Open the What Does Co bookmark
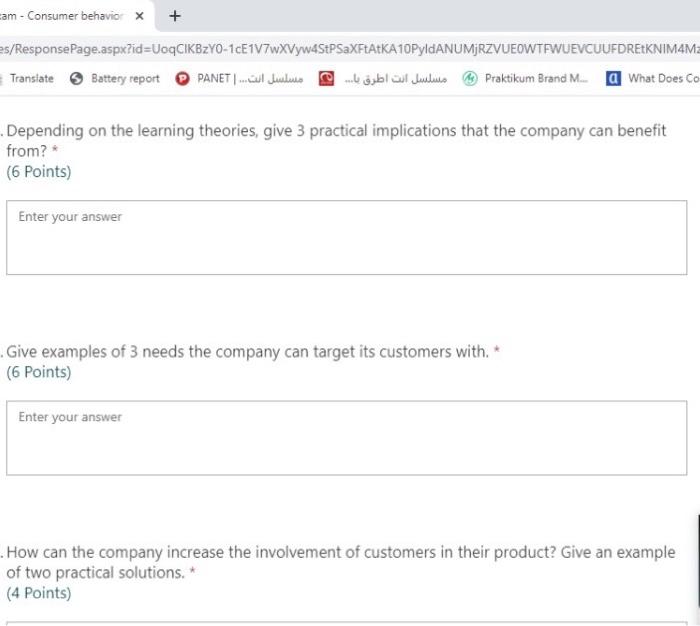700x626 pixels. point(653,79)
